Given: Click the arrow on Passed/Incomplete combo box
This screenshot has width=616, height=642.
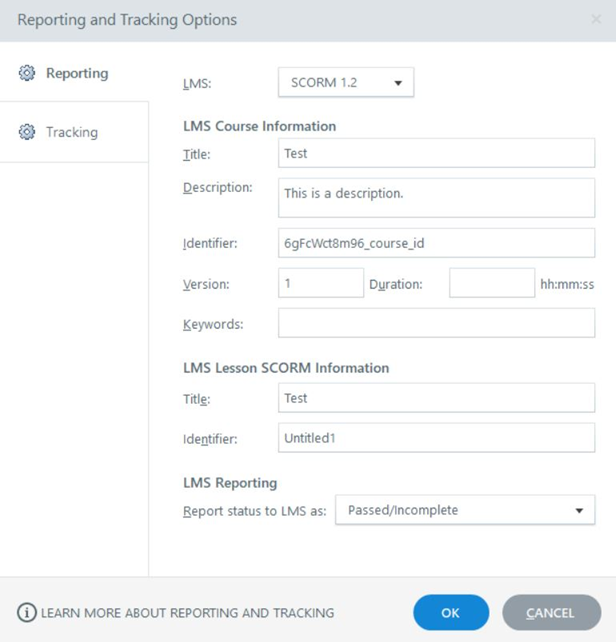Looking at the screenshot, I should [x=579, y=510].
